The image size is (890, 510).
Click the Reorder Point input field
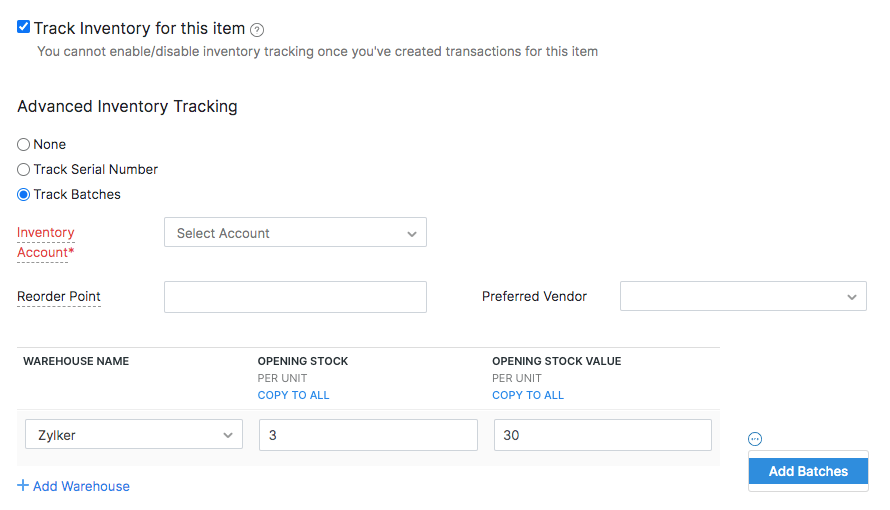click(295, 297)
